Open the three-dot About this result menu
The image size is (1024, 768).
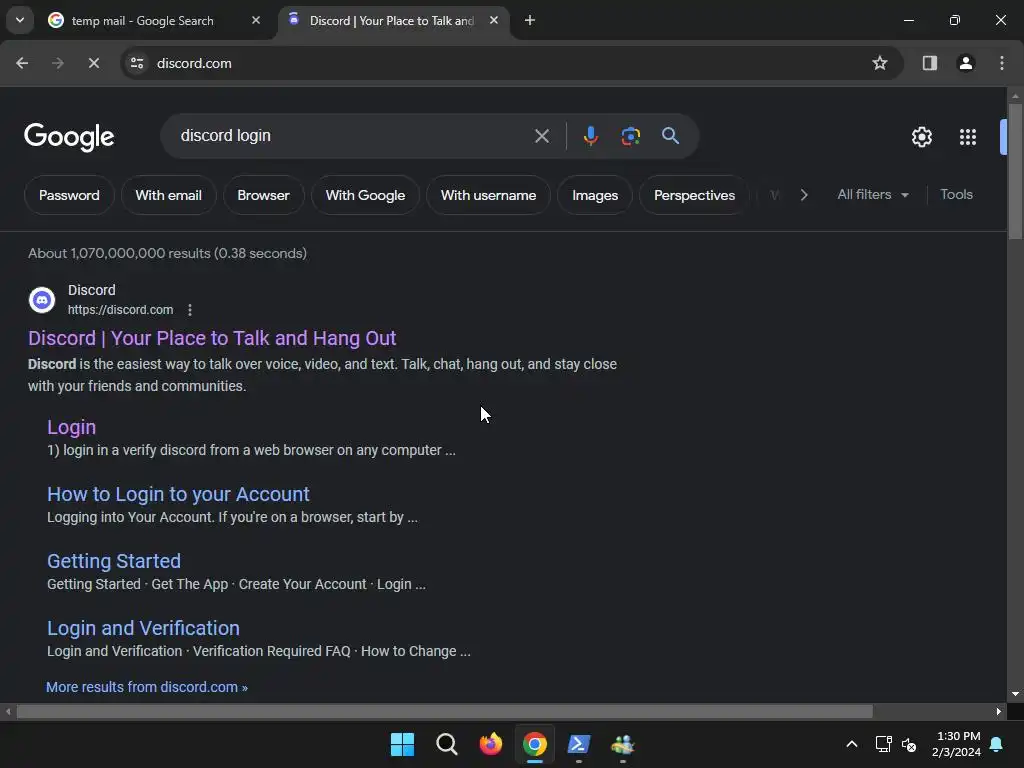click(190, 310)
